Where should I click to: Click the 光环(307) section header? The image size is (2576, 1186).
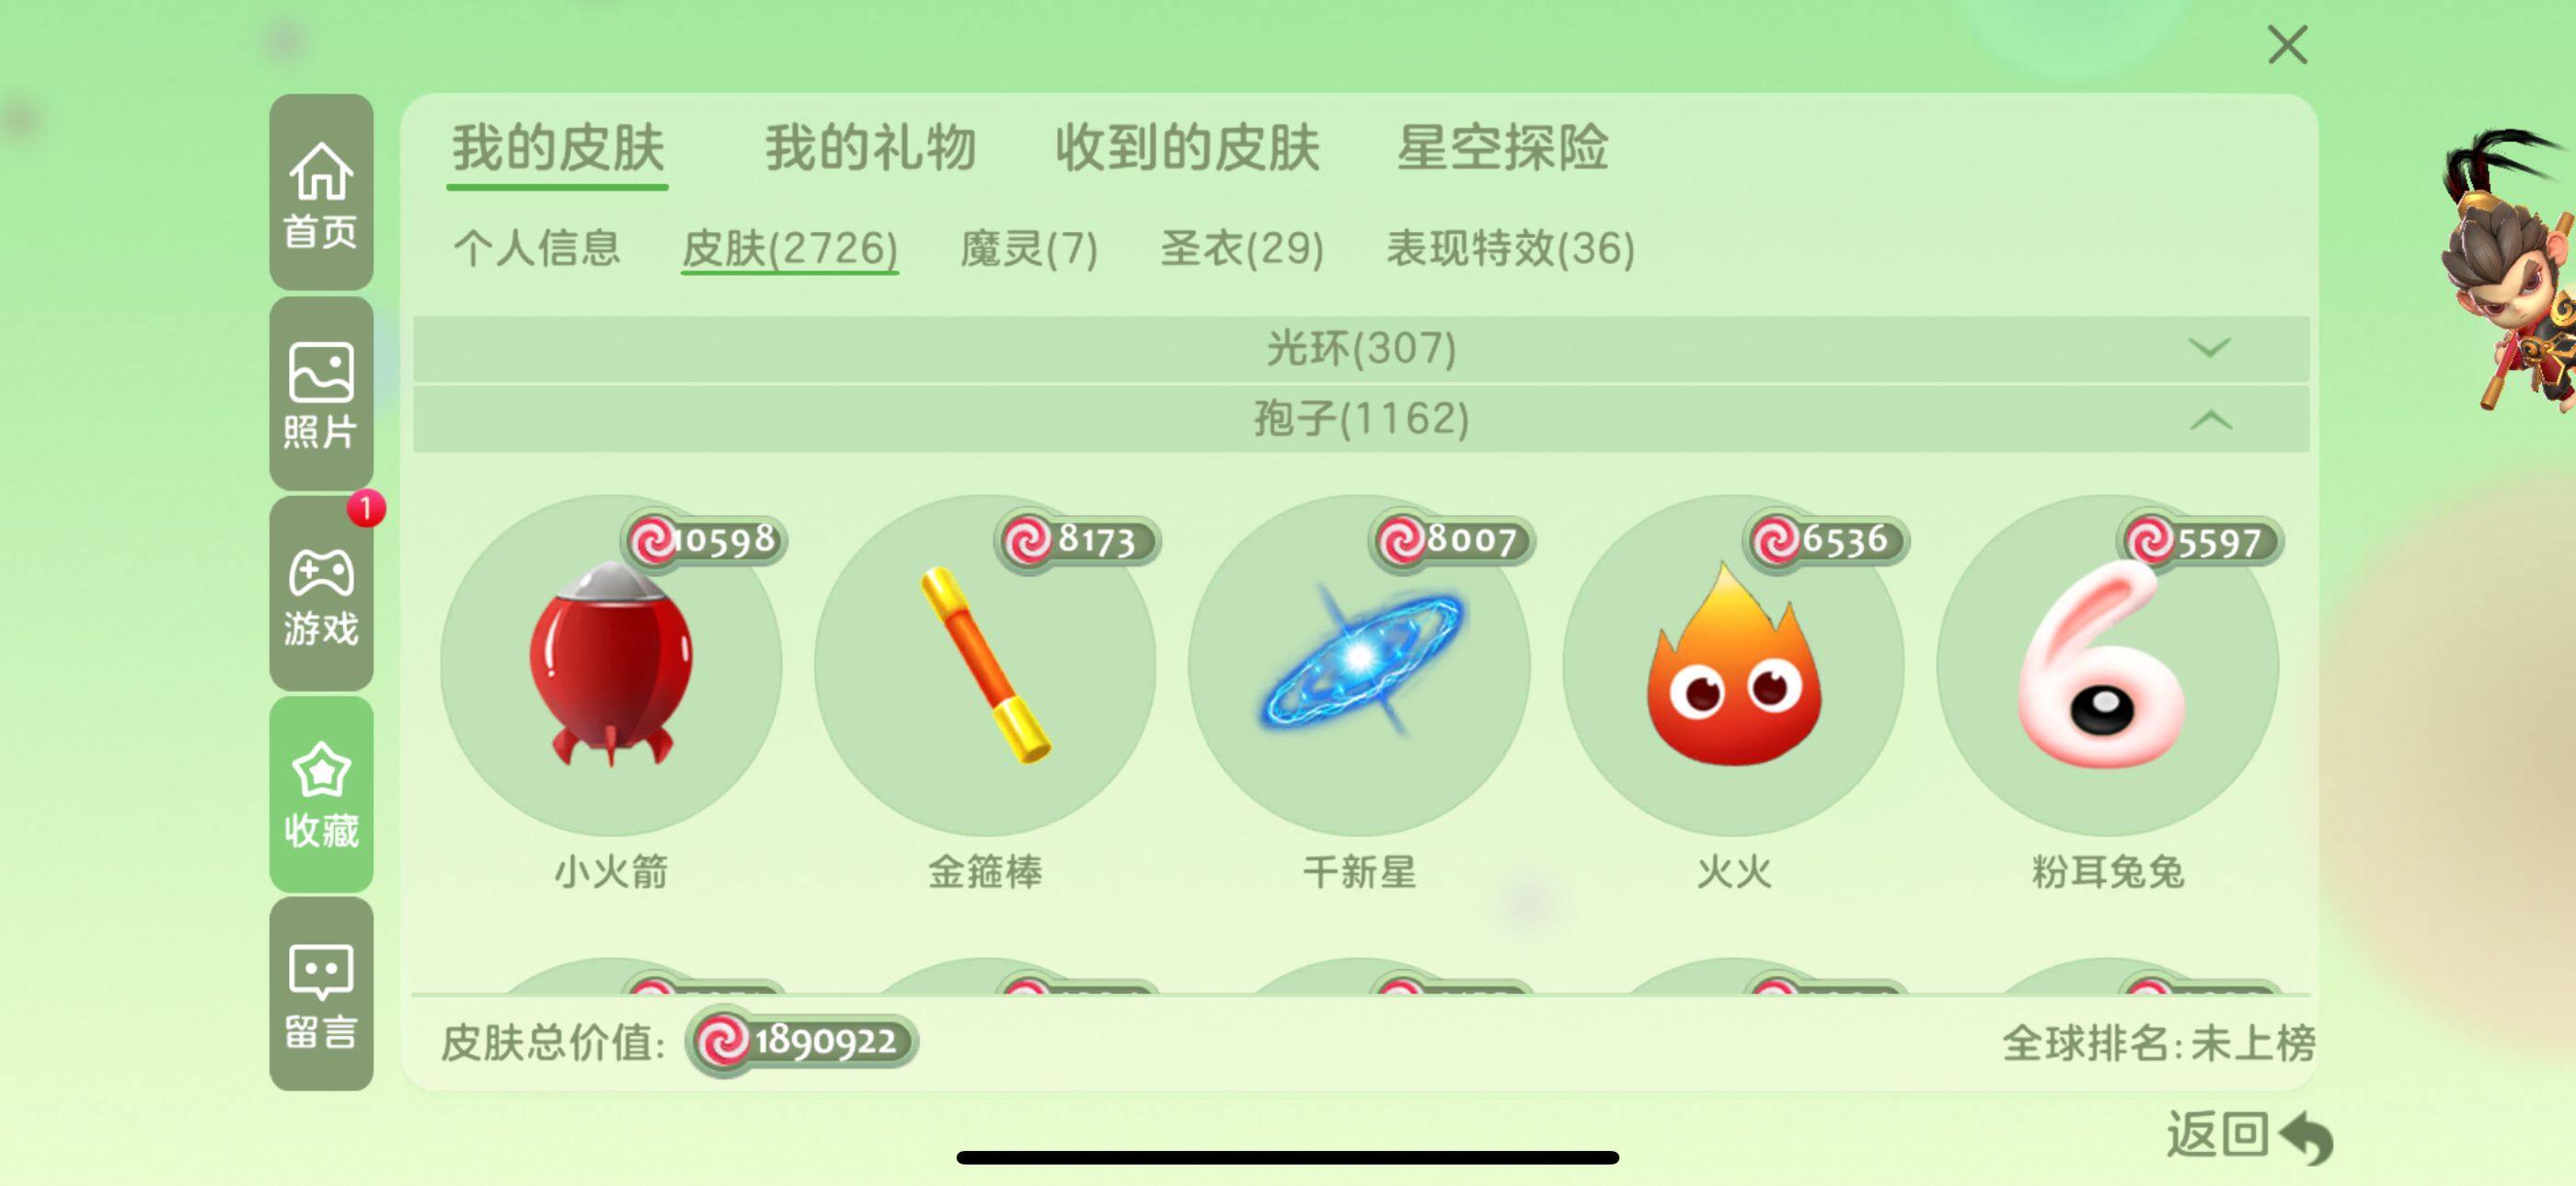(1361, 348)
